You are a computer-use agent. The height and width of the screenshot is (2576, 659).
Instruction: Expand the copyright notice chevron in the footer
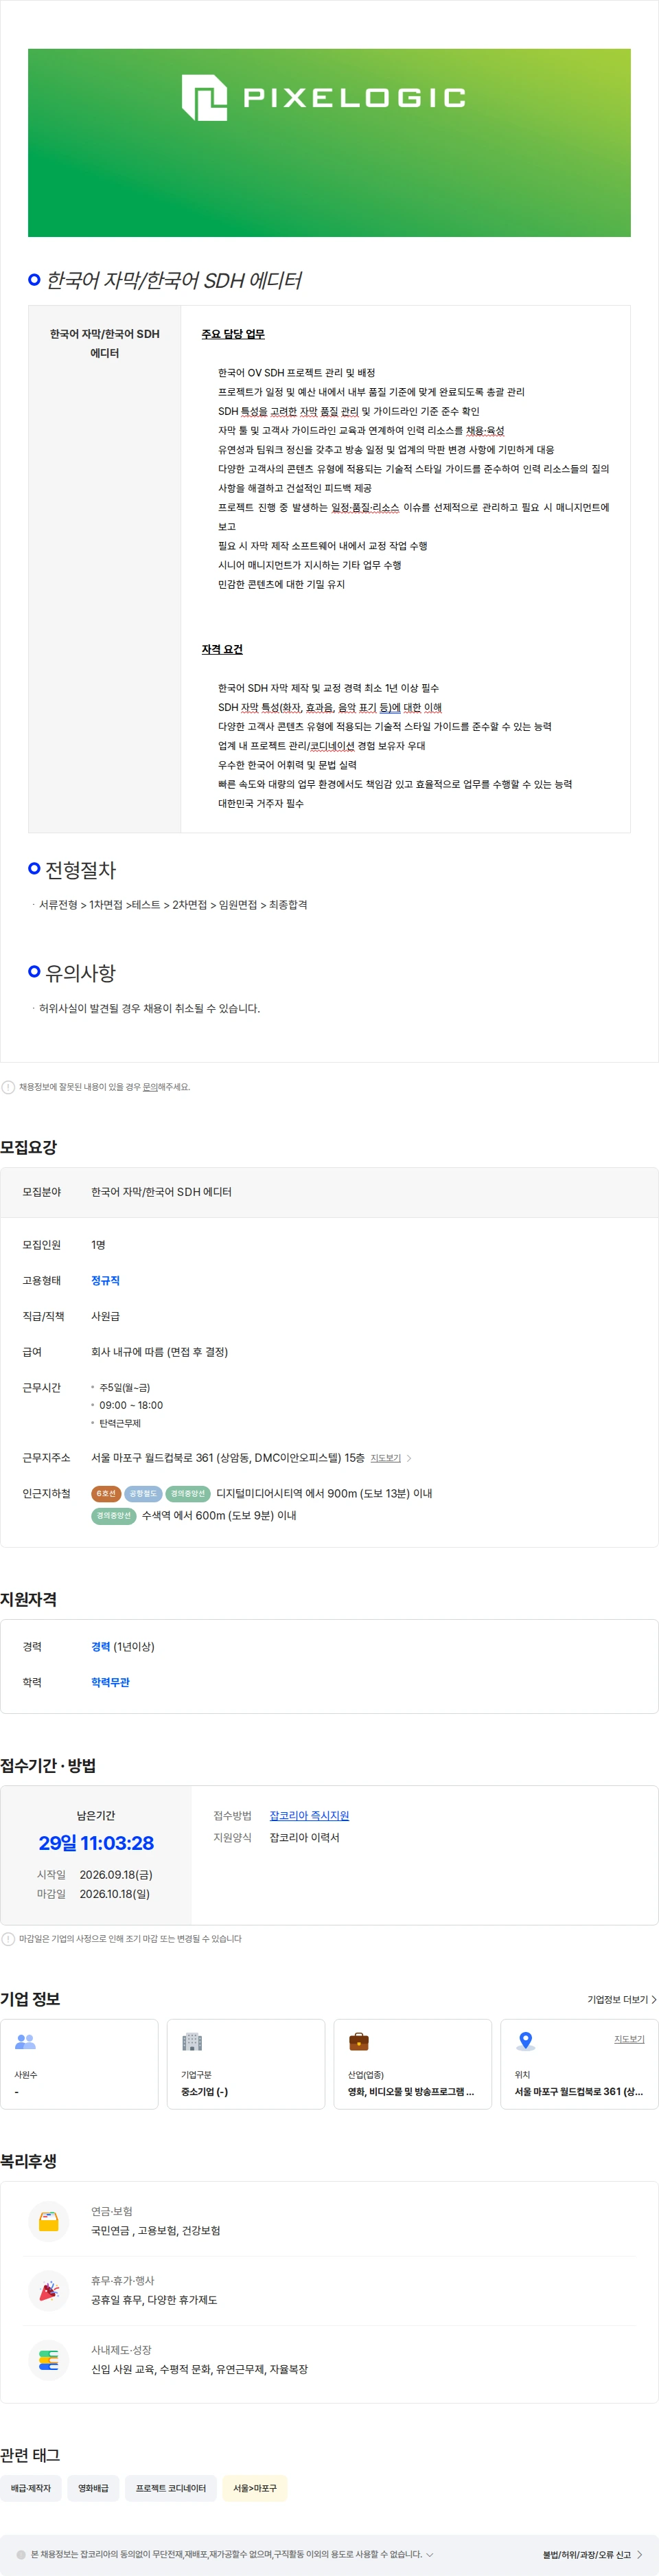430,2554
